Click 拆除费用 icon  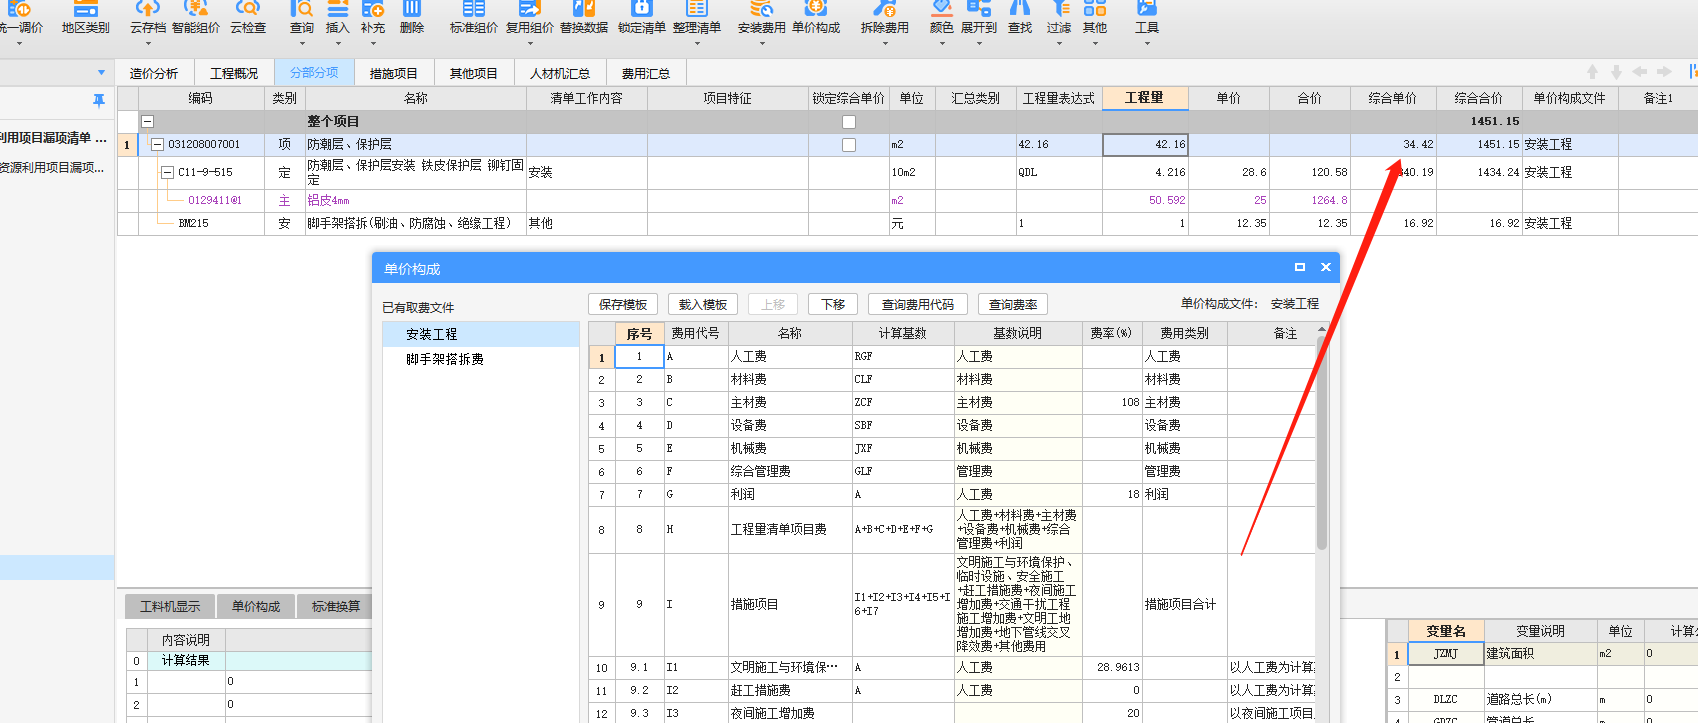click(x=885, y=10)
